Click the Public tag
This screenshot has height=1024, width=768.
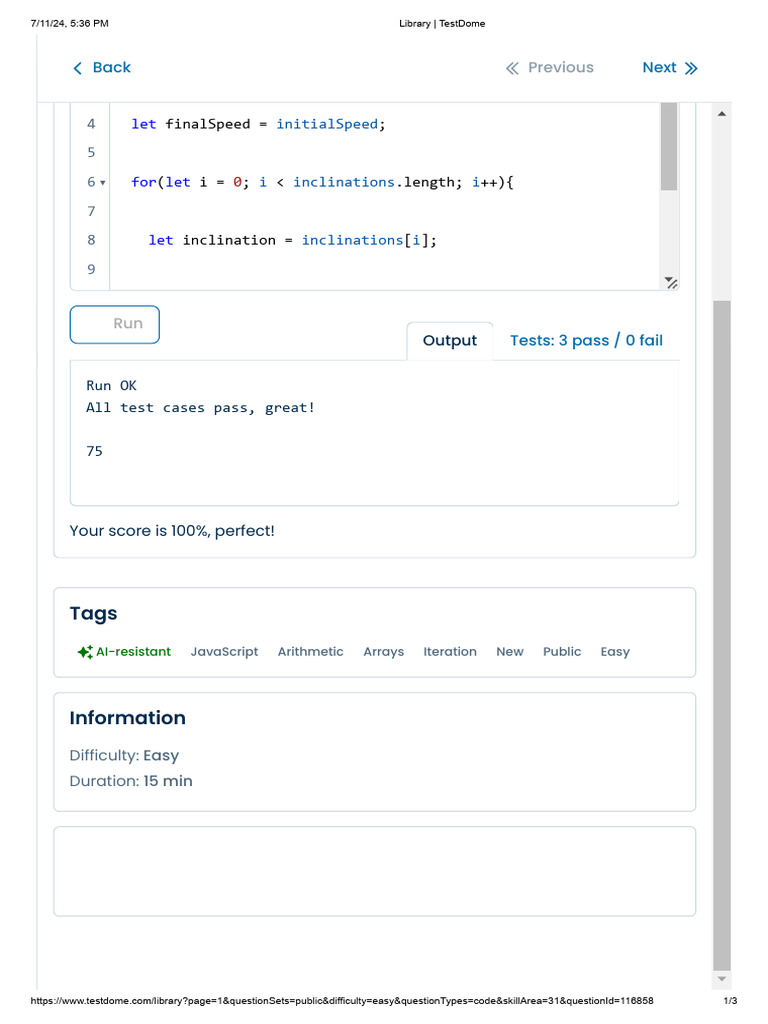point(562,652)
